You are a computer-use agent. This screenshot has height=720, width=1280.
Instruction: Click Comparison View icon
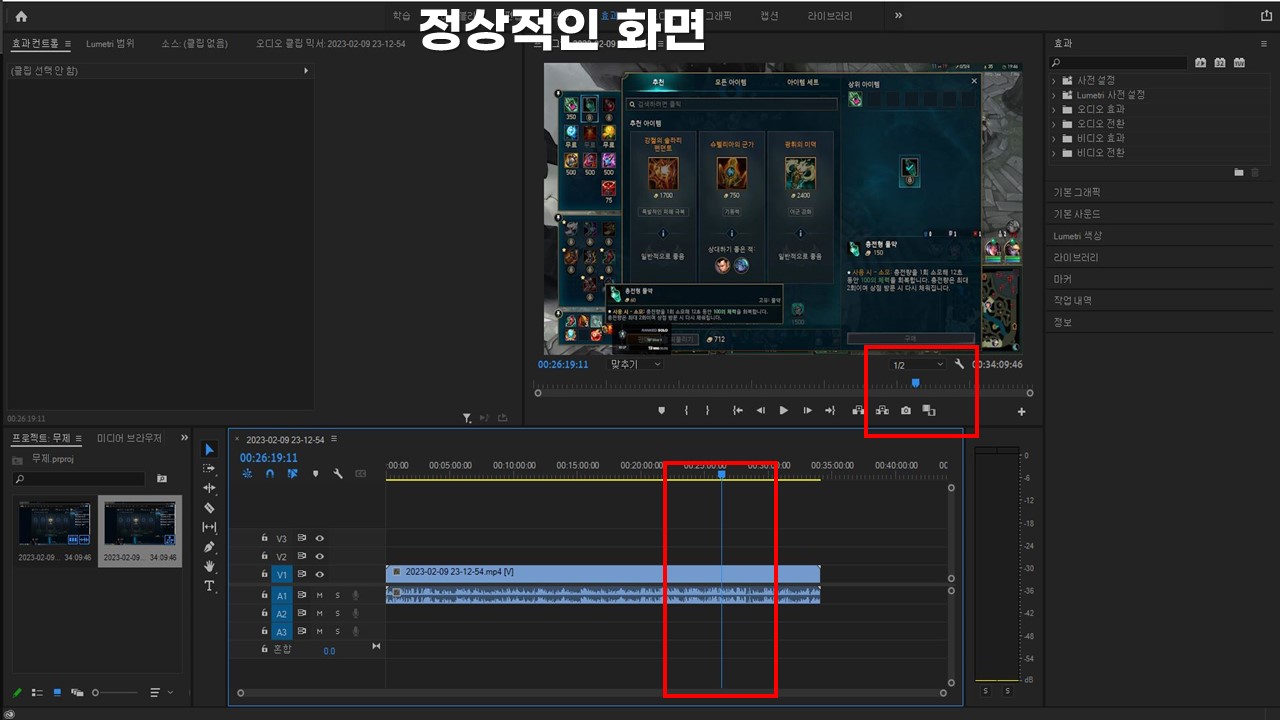tap(929, 411)
